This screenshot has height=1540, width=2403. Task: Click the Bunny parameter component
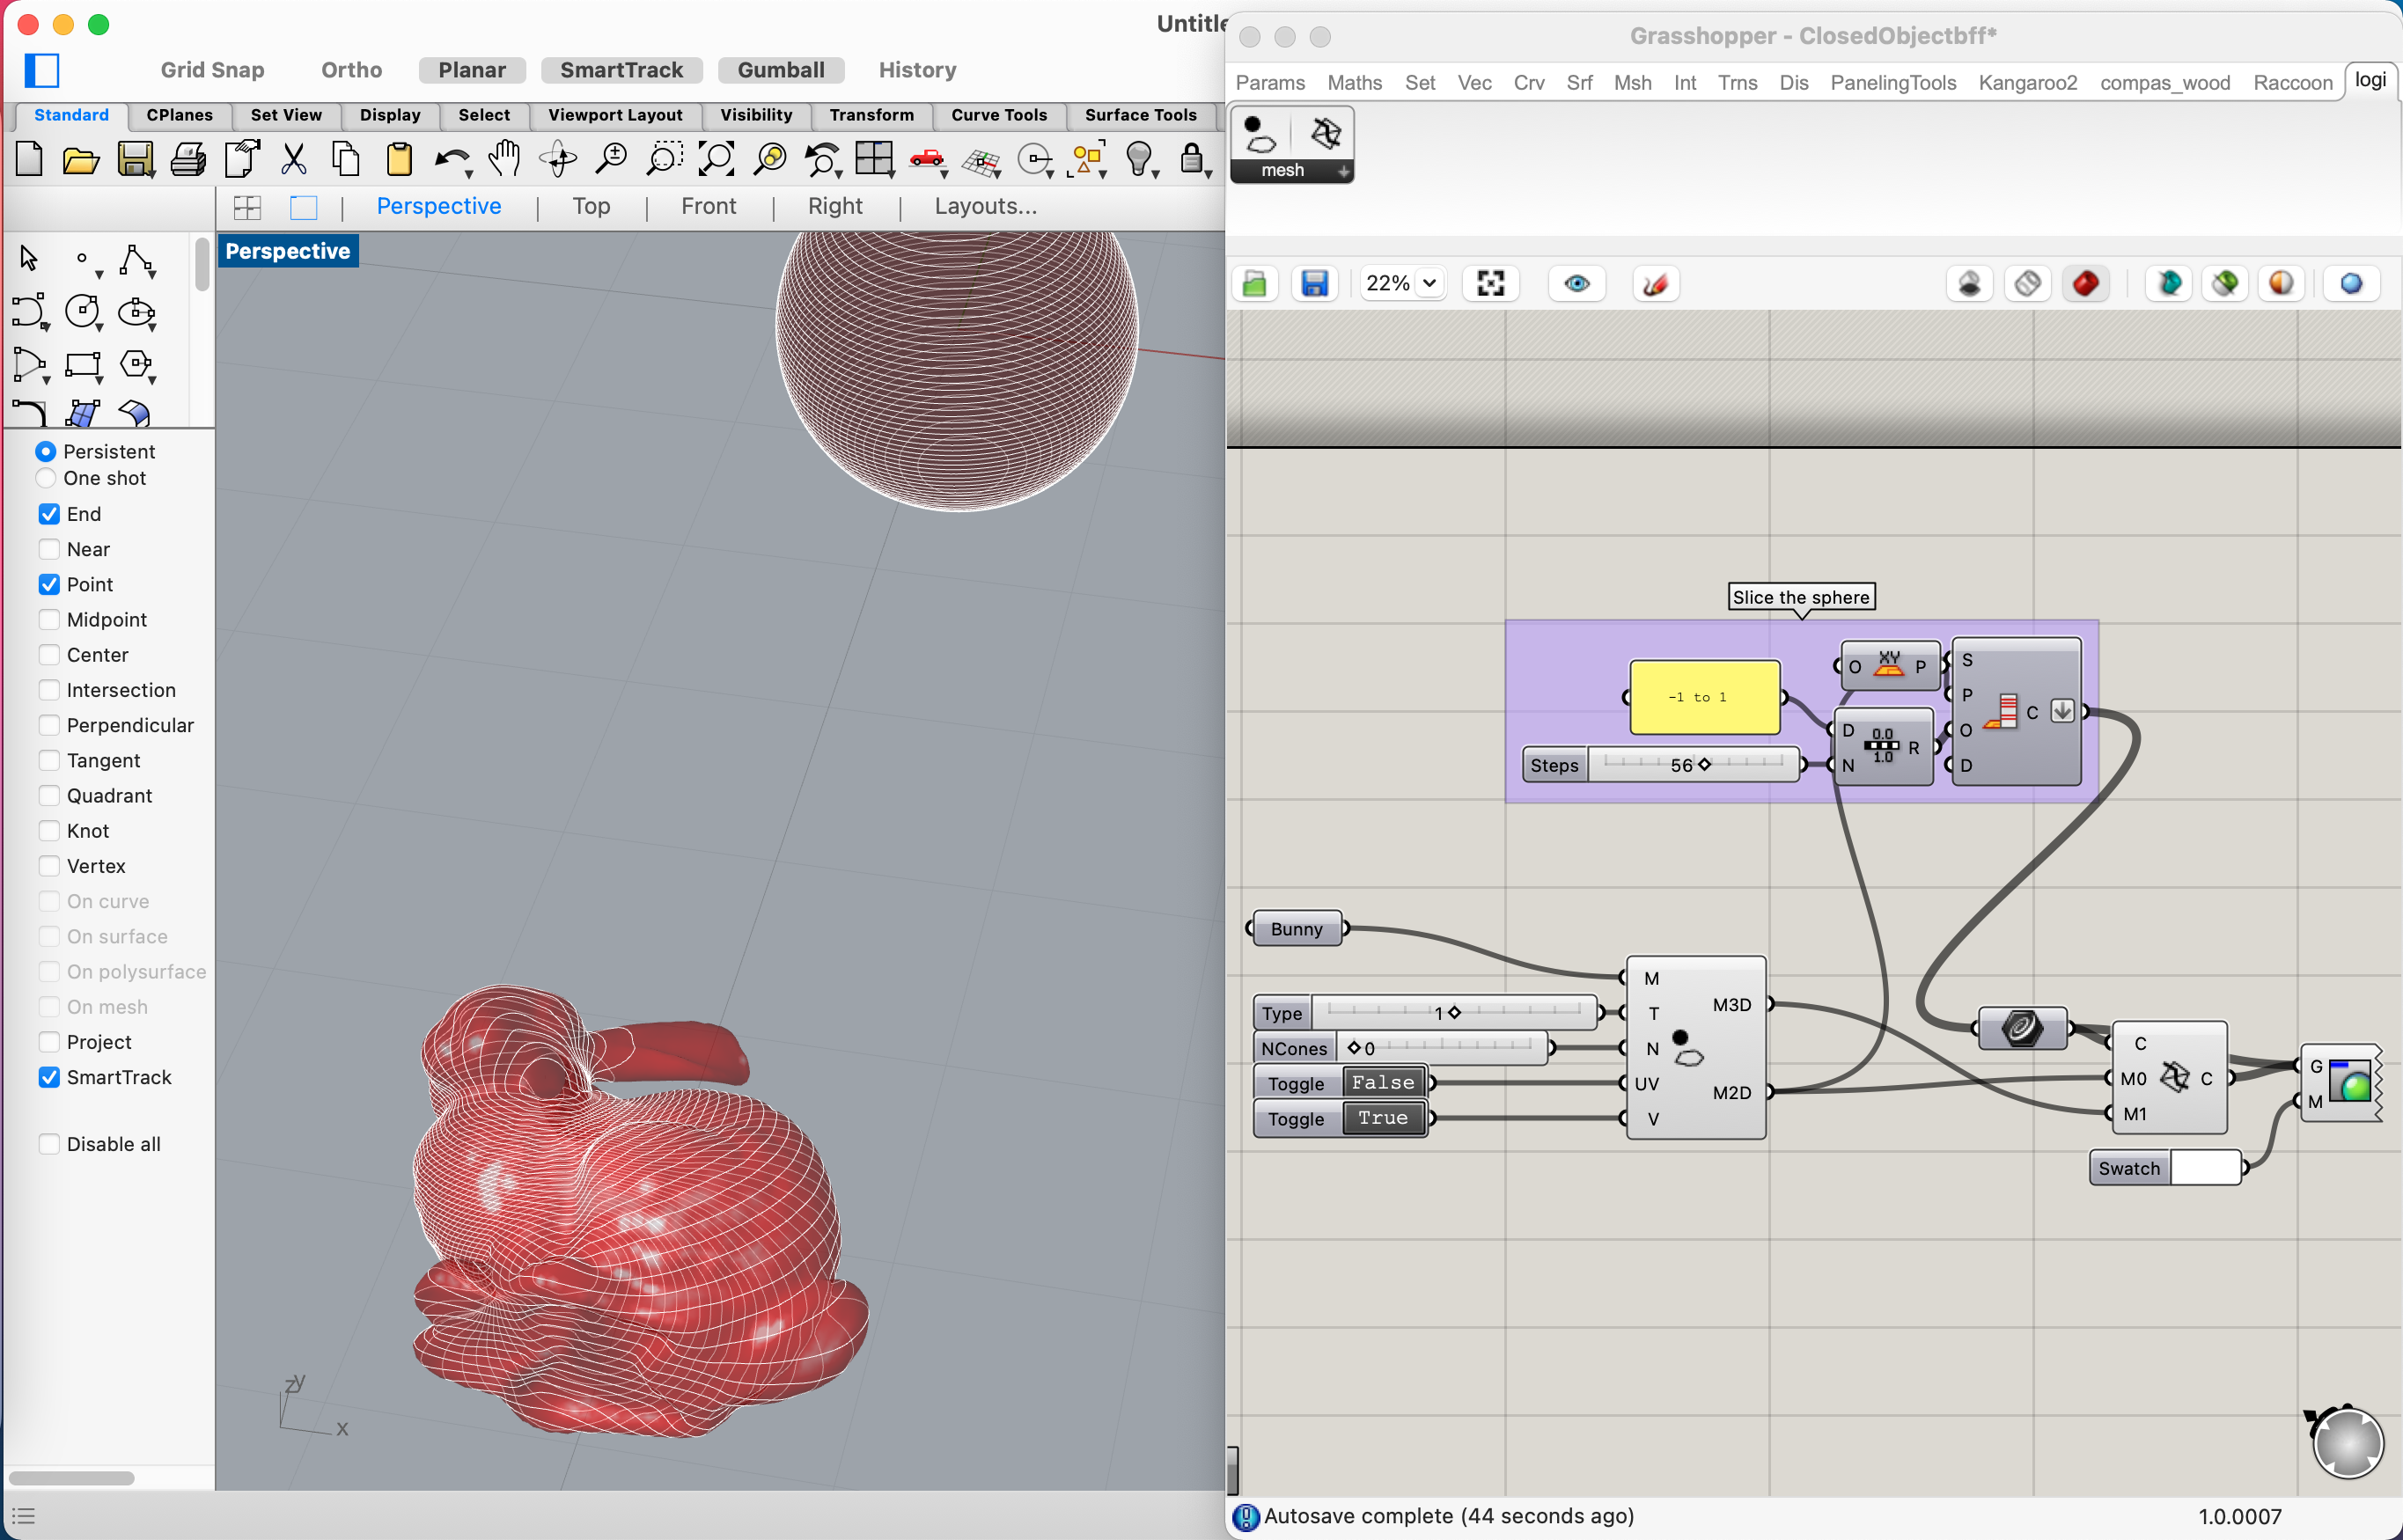[x=1296, y=929]
